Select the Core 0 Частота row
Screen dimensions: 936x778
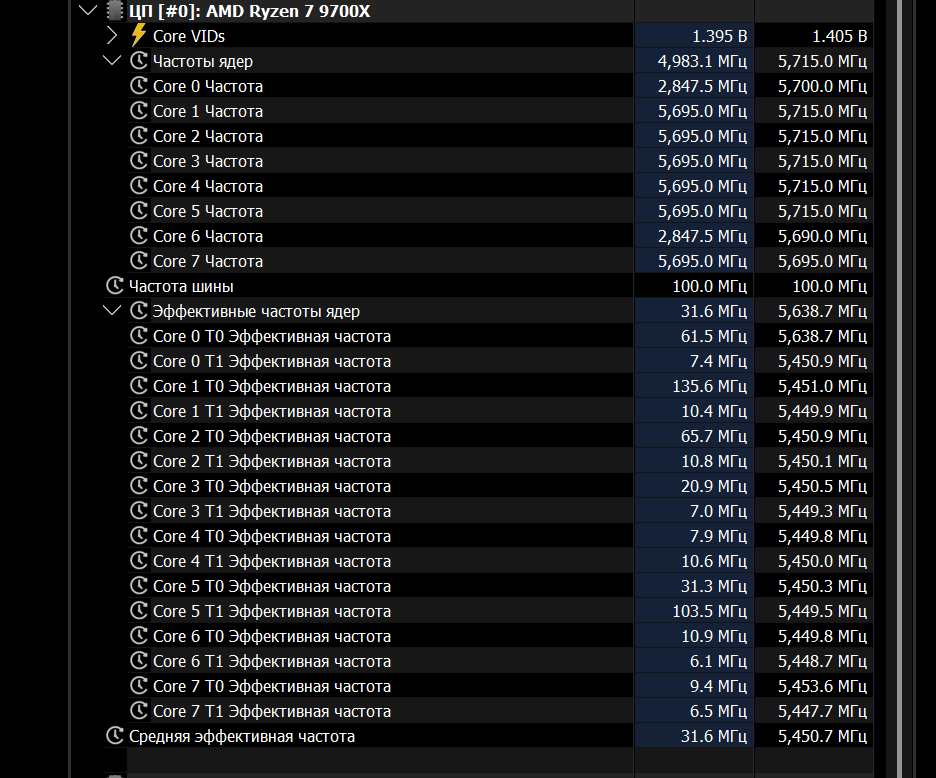500,86
